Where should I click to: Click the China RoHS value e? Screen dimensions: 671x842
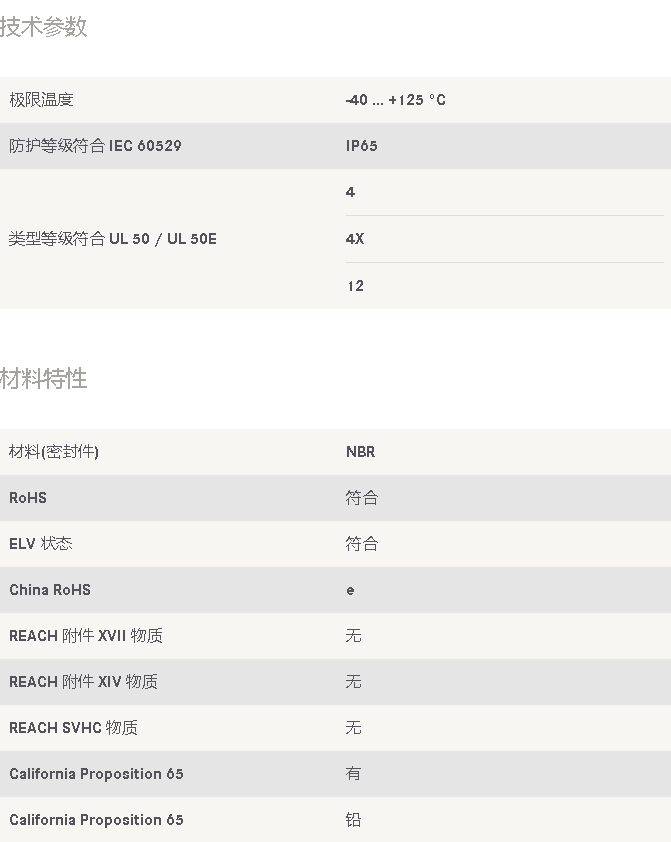coord(350,590)
